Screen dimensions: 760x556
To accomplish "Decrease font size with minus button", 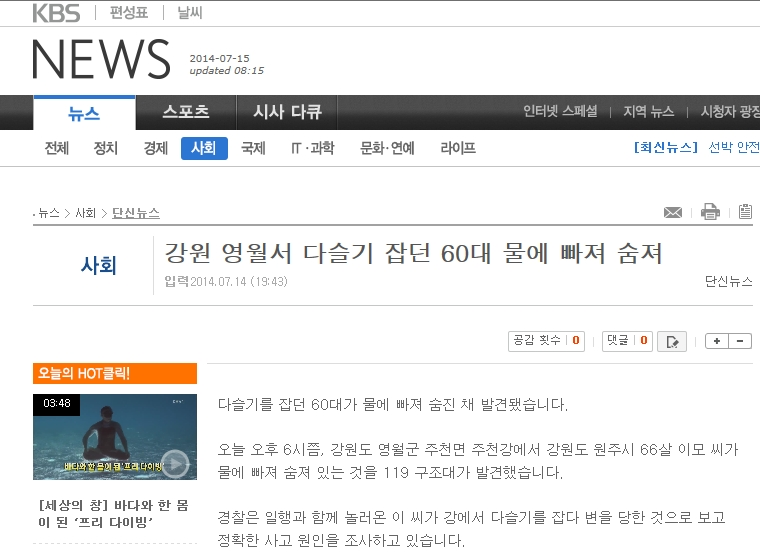I will (x=740, y=341).
